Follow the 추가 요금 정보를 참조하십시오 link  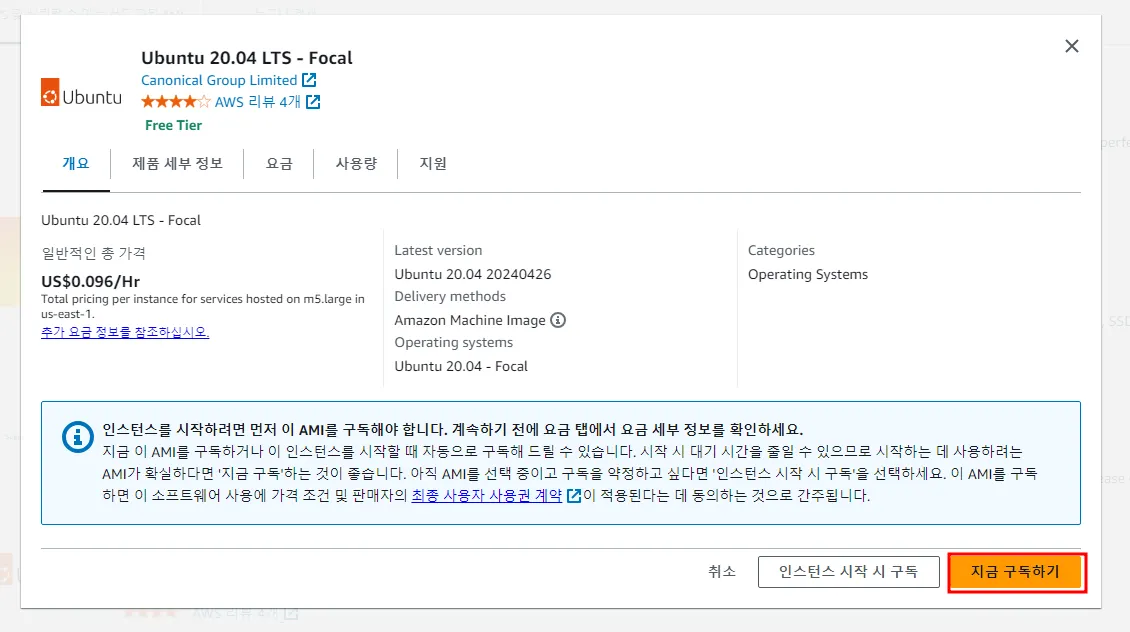tap(125, 332)
